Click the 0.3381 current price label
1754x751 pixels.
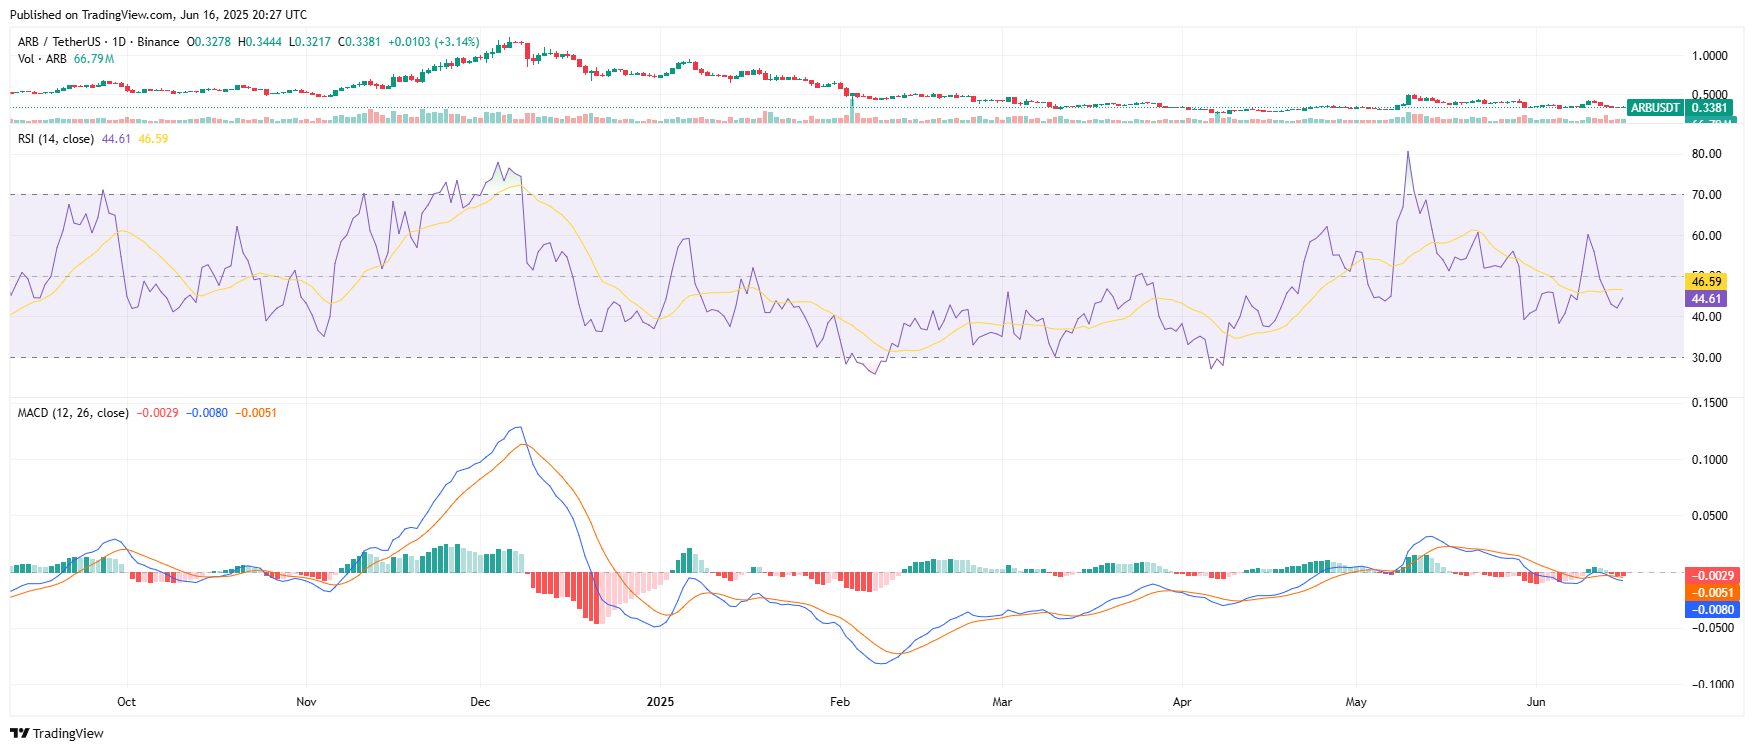pyautogui.click(x=1709, y=108)
